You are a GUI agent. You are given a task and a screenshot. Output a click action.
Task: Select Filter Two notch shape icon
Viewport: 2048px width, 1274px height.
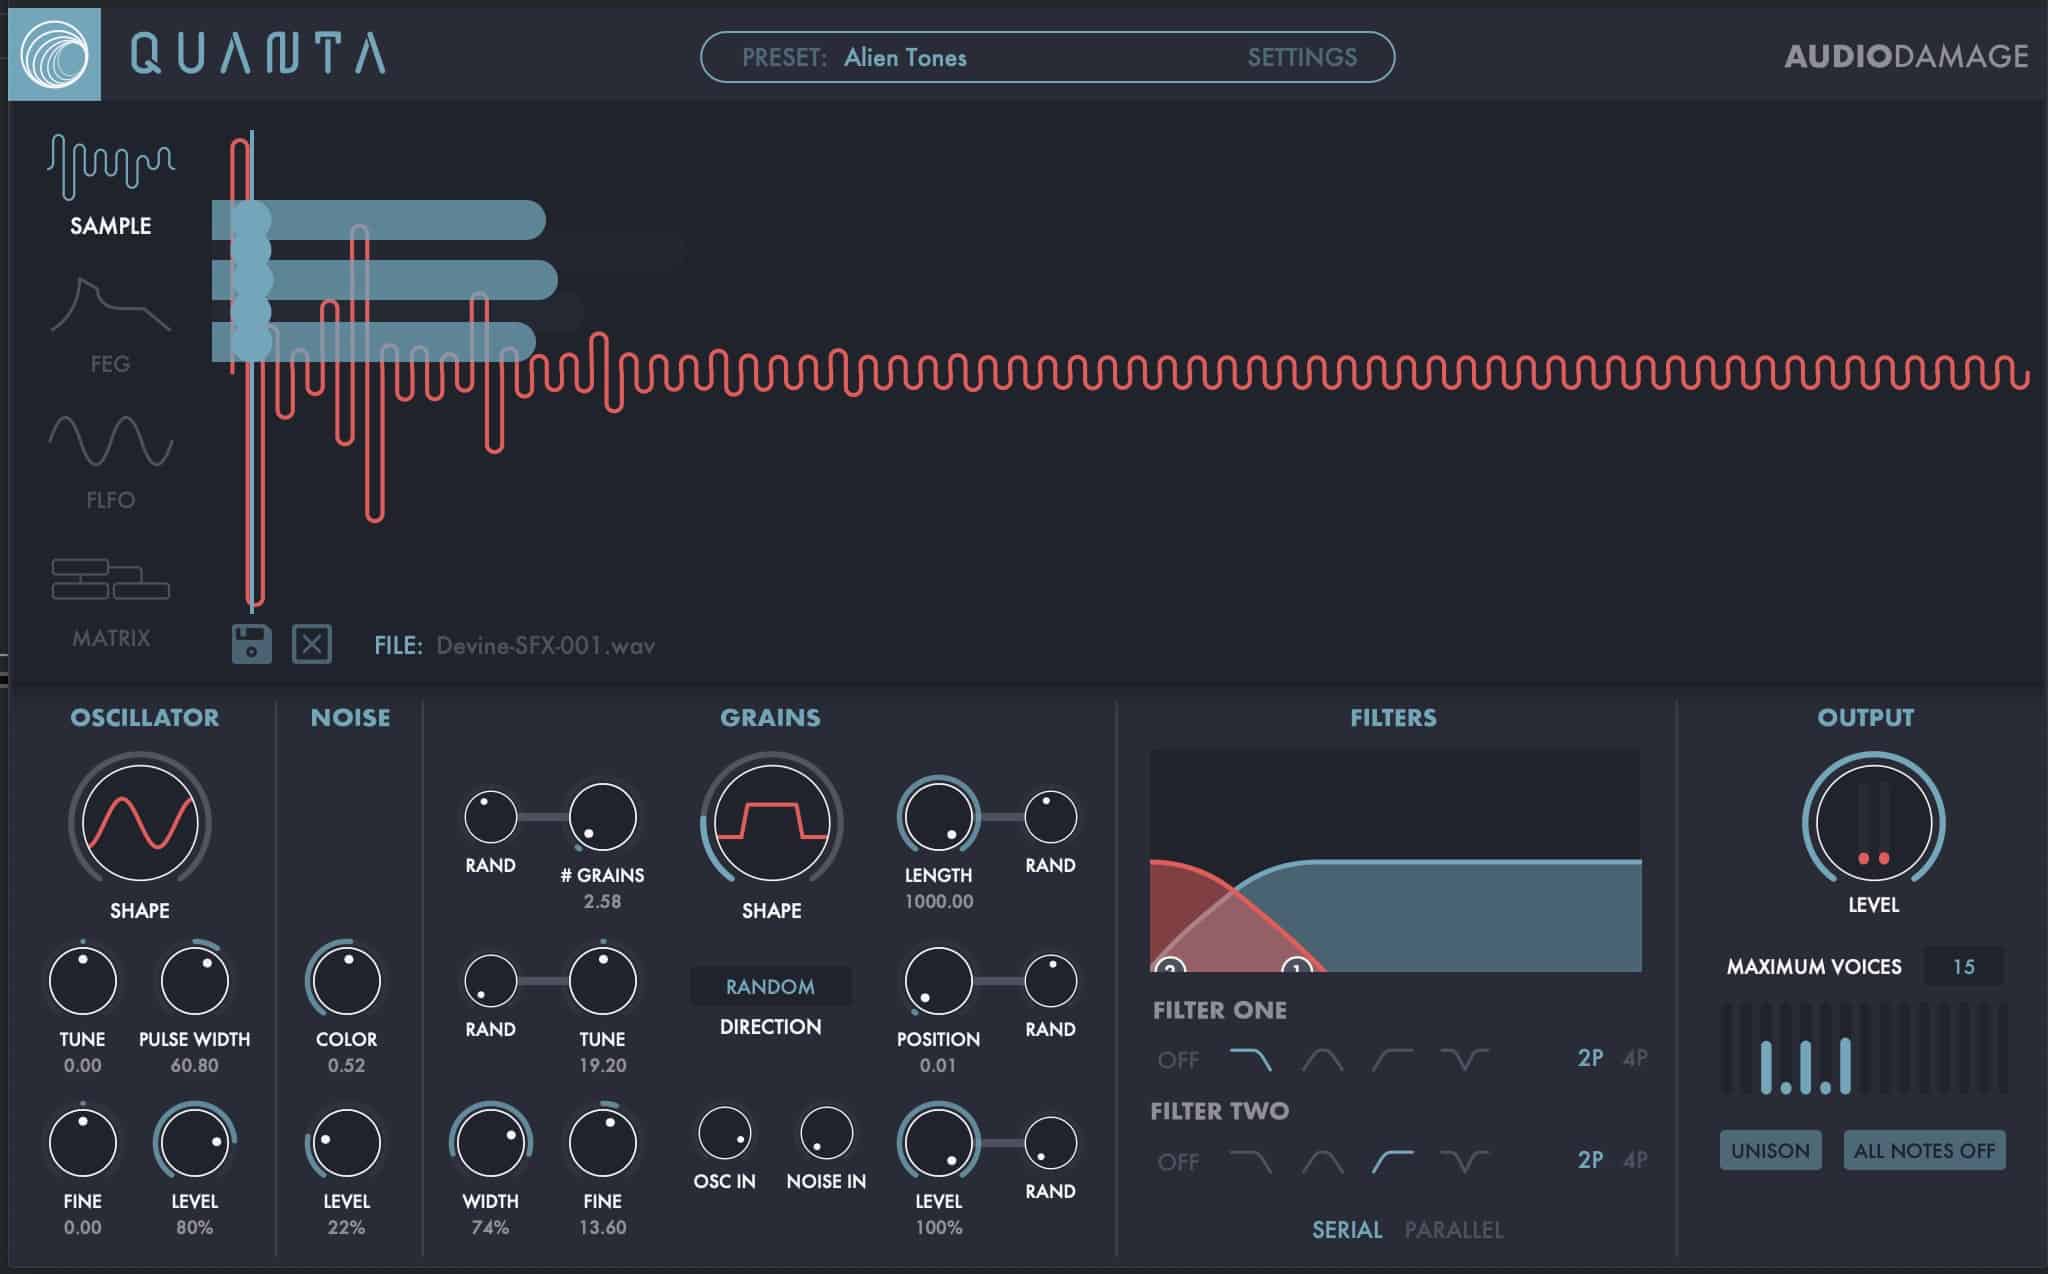[x=1464, y=1161]
